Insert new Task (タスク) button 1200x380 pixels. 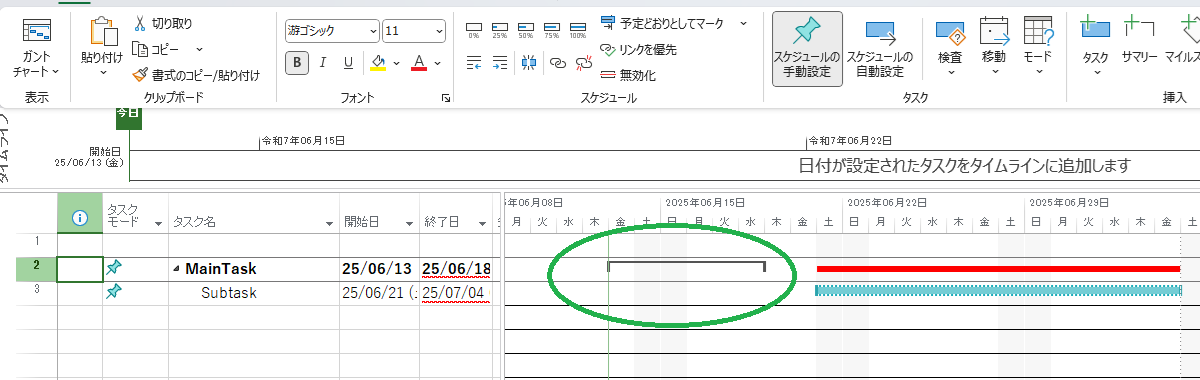tap(1096, 46)
